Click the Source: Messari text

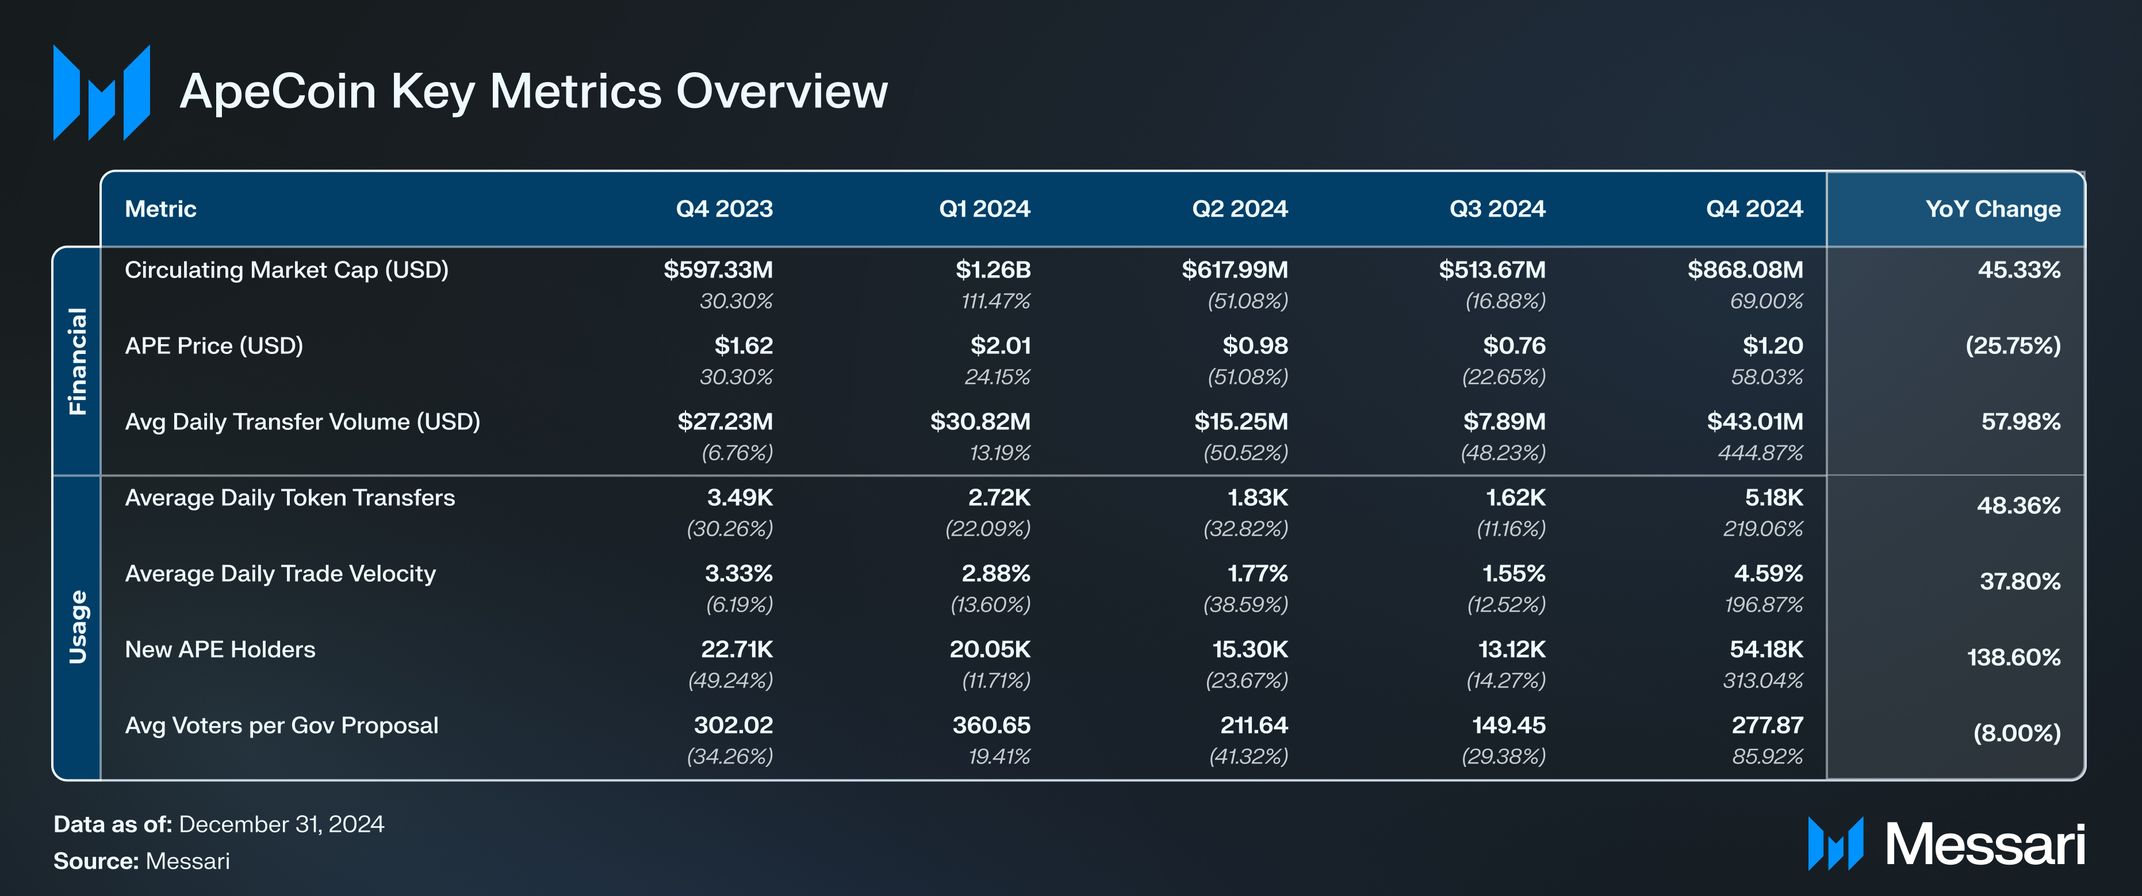point(141,861)
